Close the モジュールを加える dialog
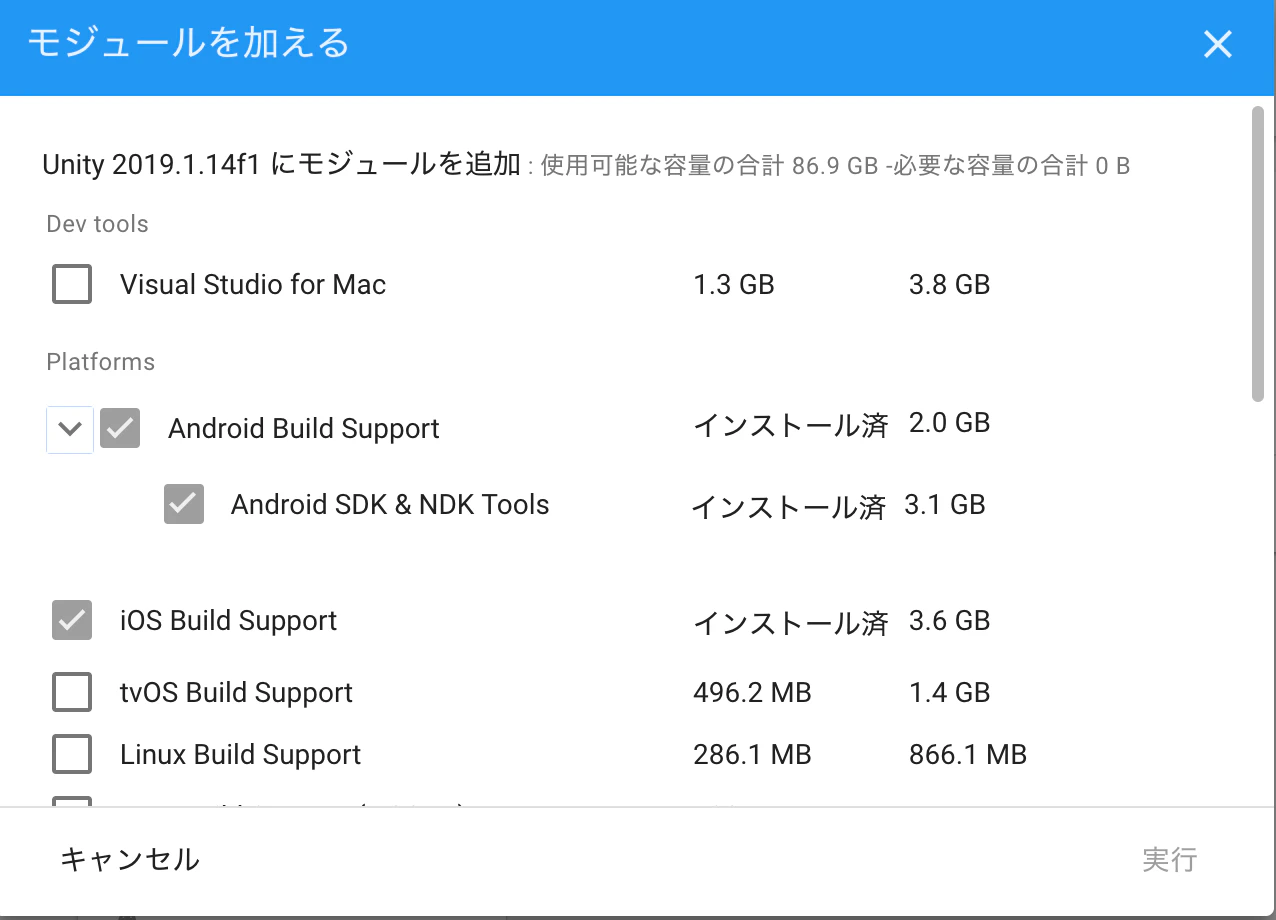This screenshot has height=920, width=1276. pyautogui.click(x=1217, y=44)
